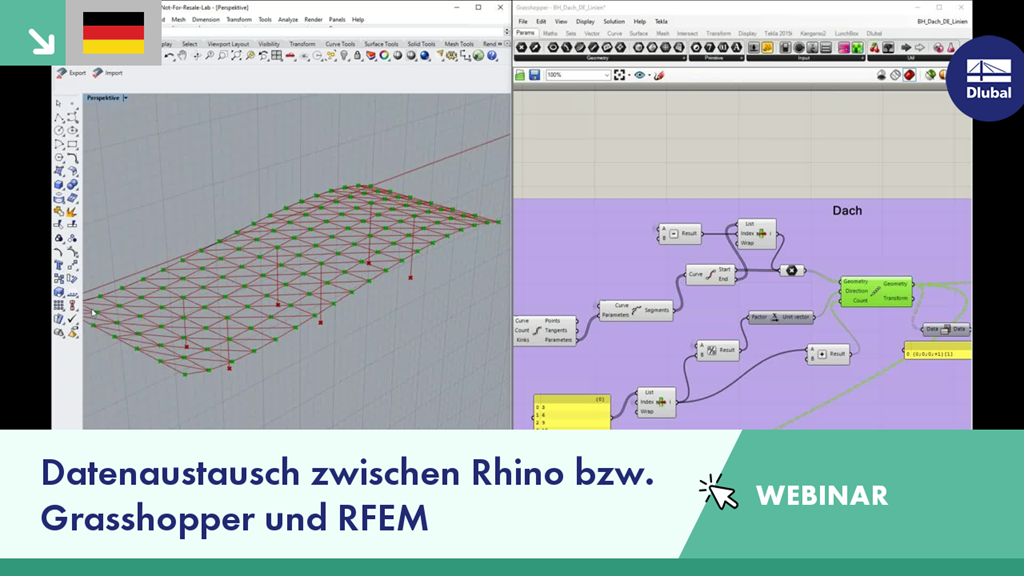Switch to the Mesh Tools toolbar tab
This screenshot has width=1024, height=576.
[x=458, y=44]
